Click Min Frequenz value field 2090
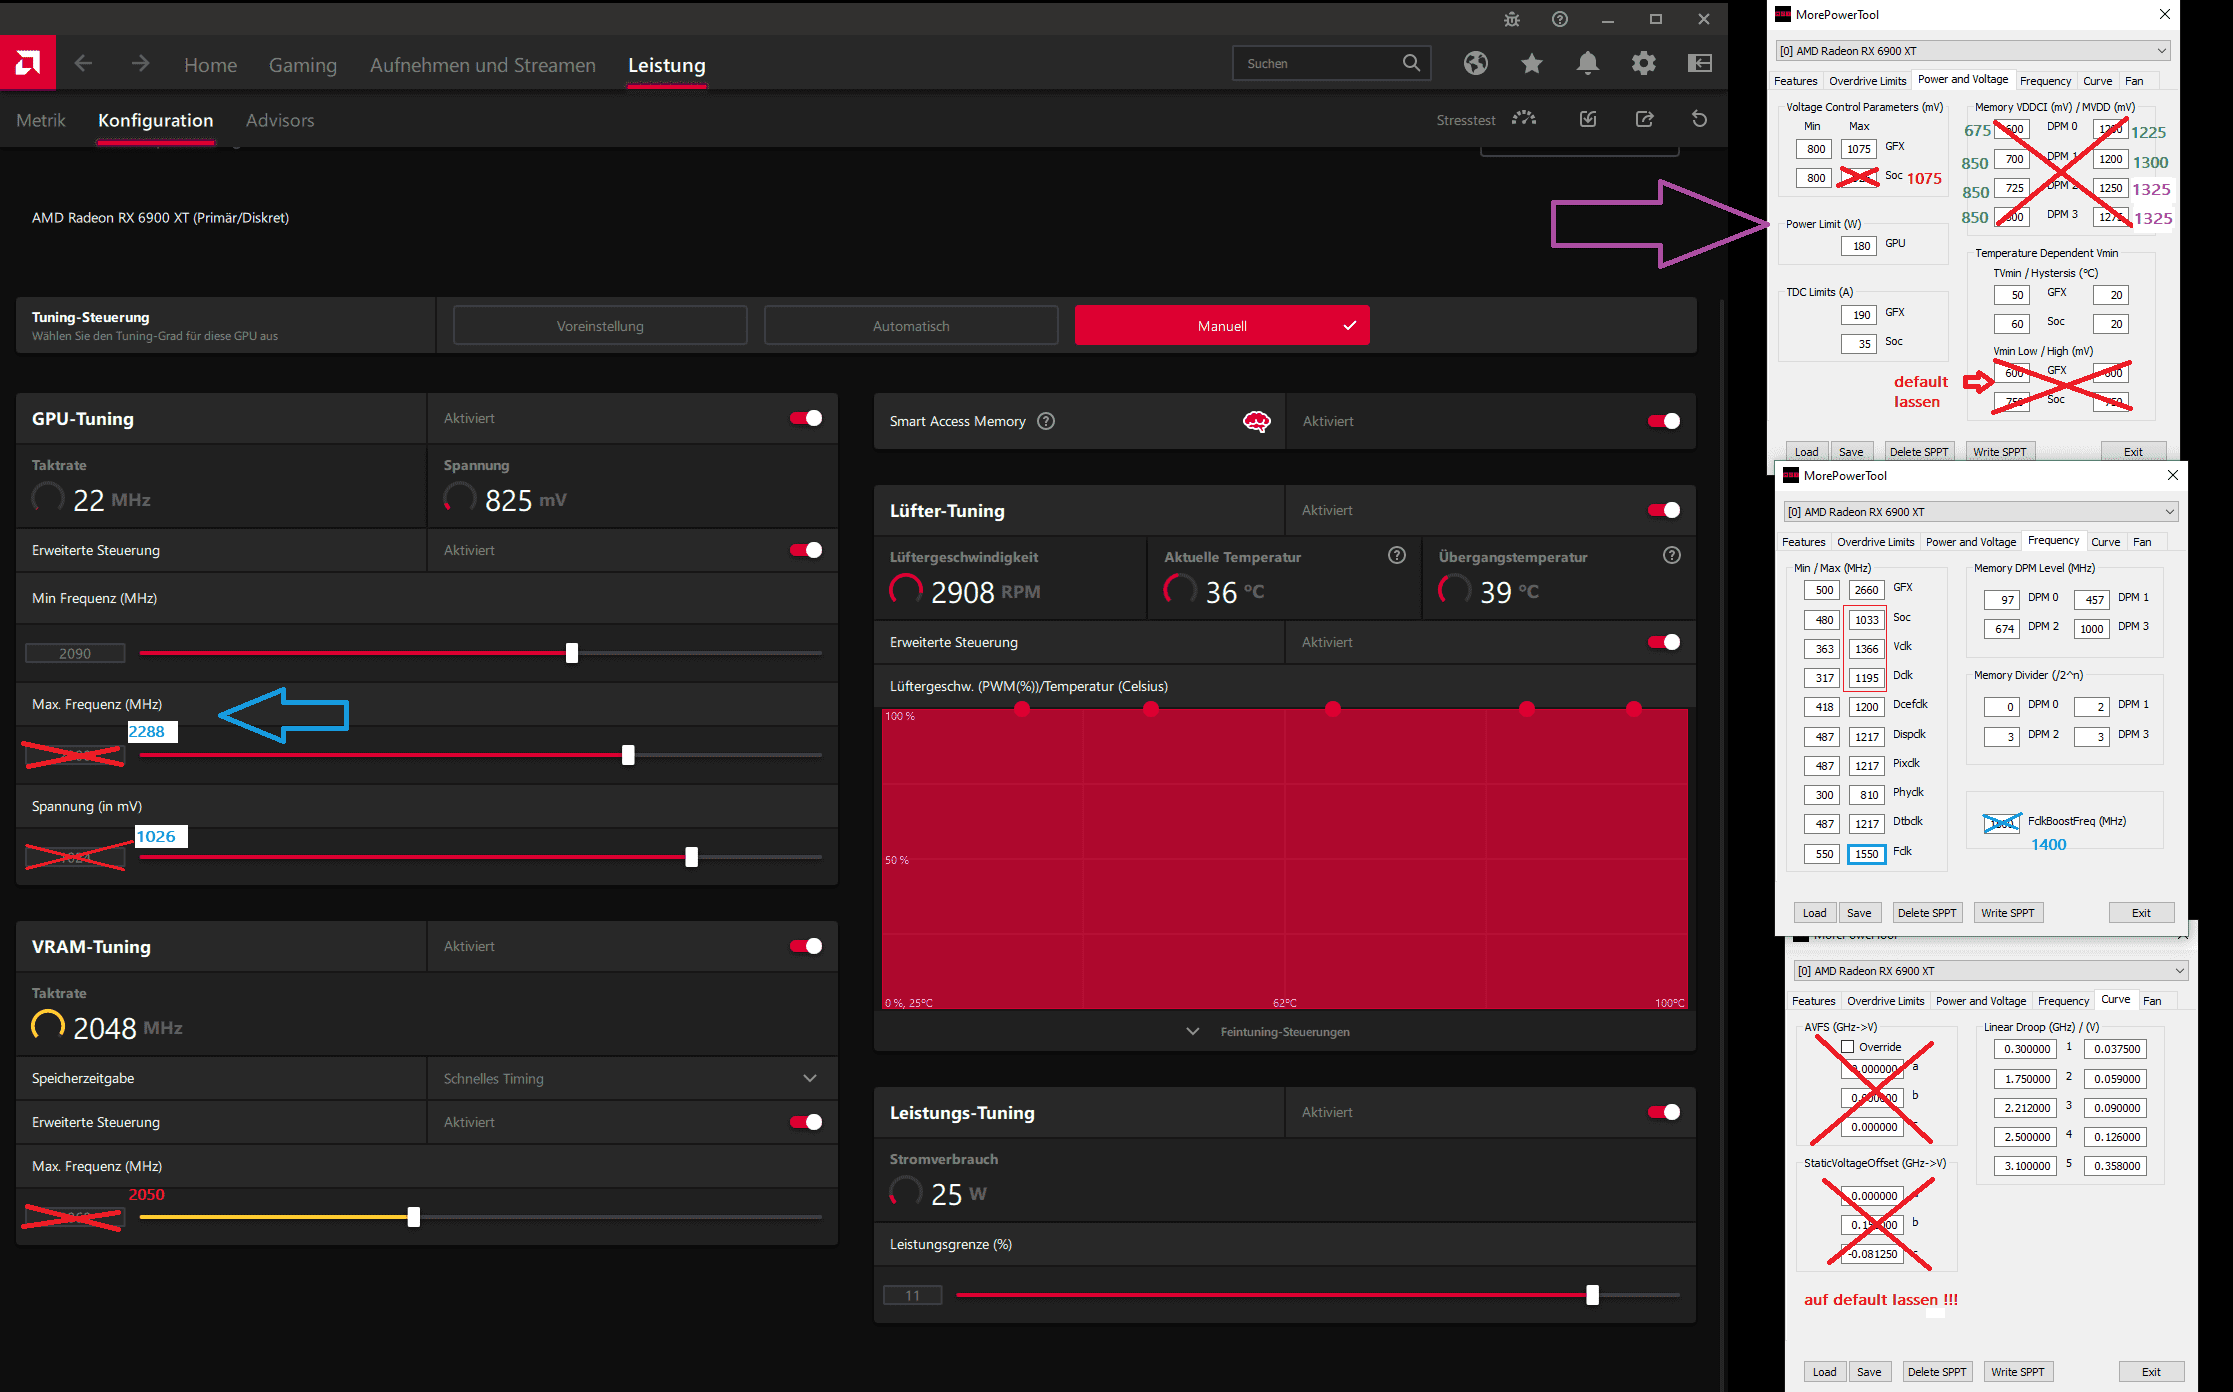Image resolution: width=2233 pixels, height=1392 pixels. [x=75, y=653]
